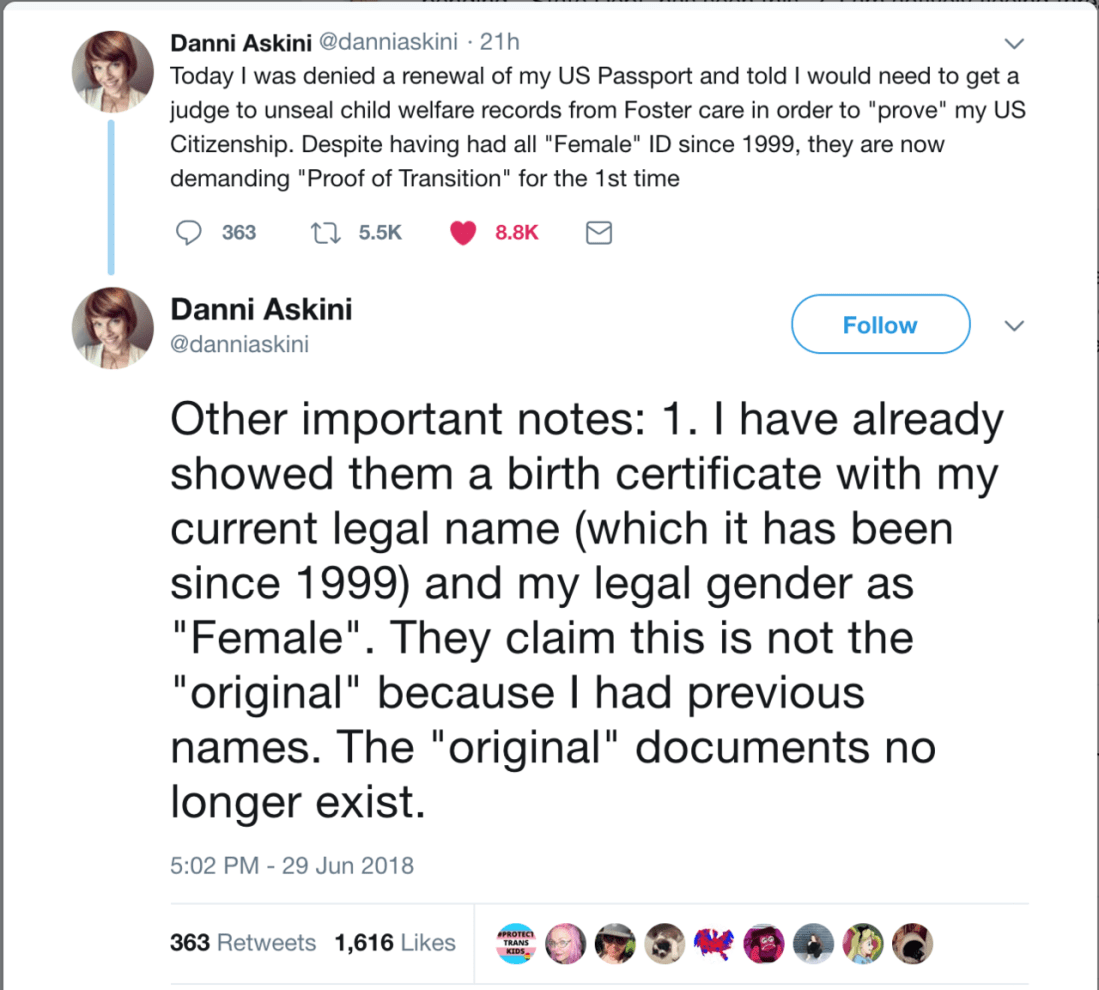Click the @danniaskini handle under the large name
This screenshot has width=1099, height=990.
point(239,345)
